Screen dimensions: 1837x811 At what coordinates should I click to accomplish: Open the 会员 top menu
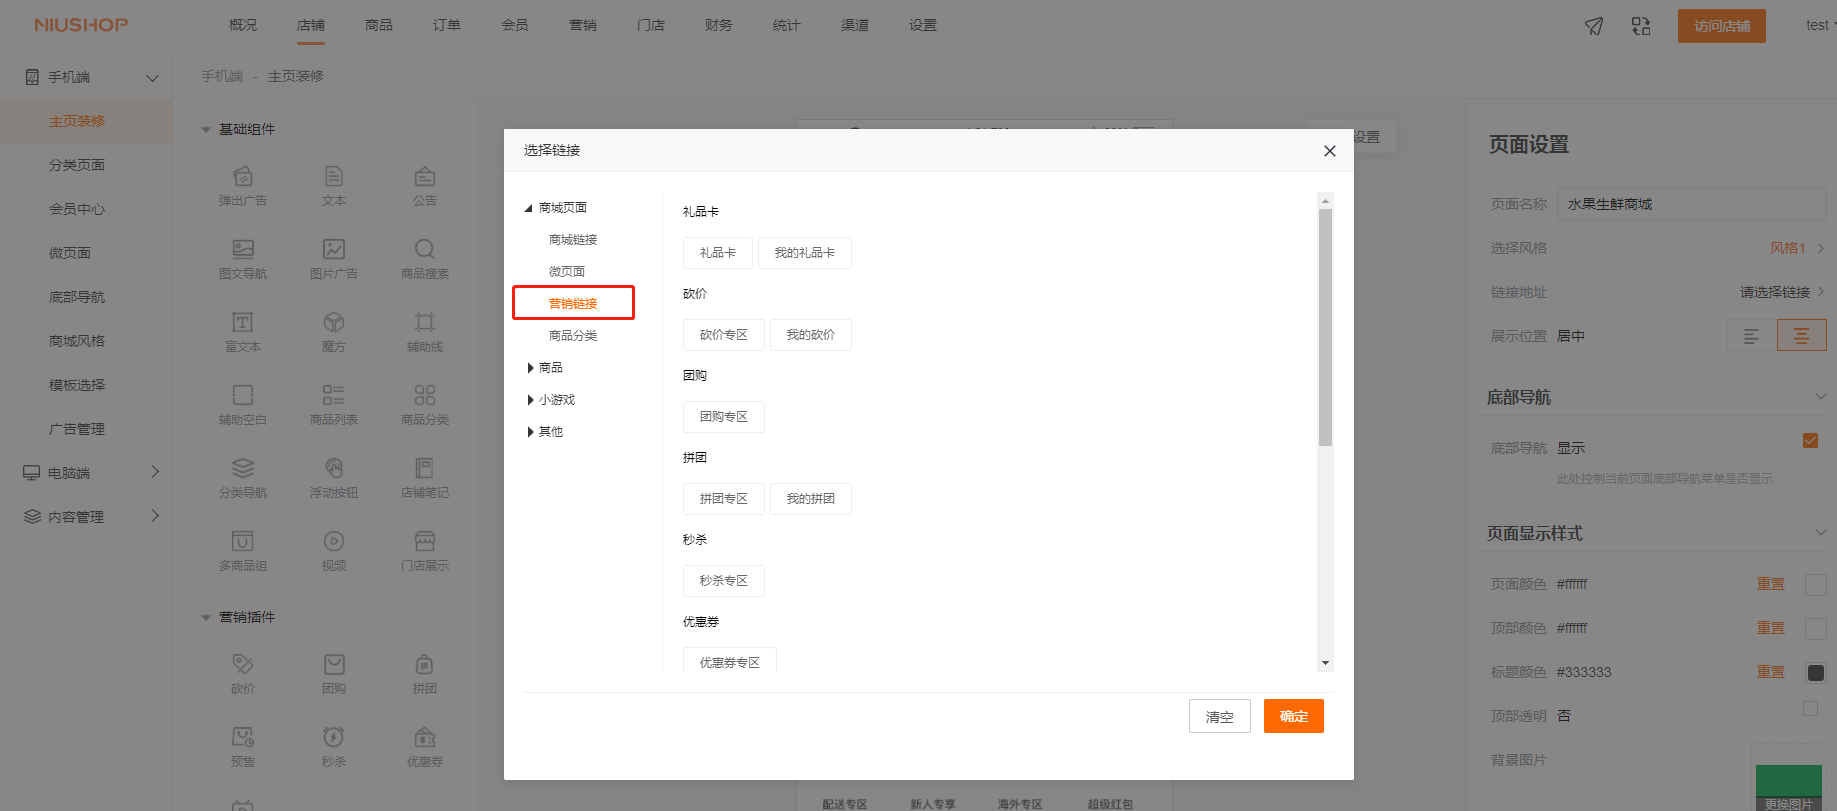515,25
